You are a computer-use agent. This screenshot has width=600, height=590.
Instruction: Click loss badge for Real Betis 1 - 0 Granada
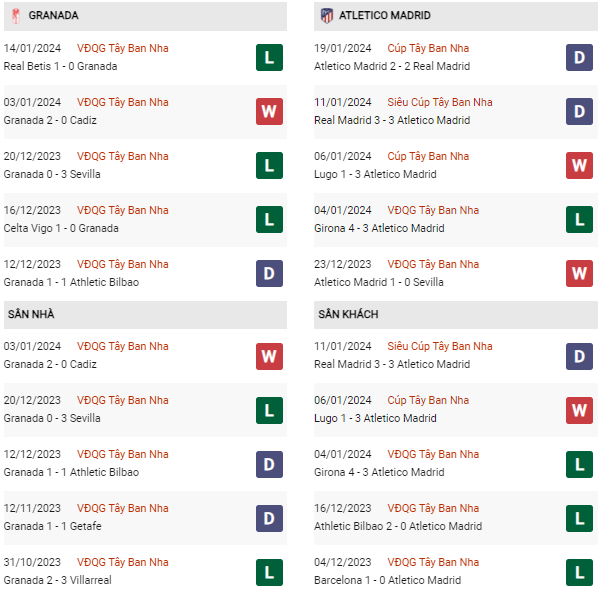tap(268, 57)
